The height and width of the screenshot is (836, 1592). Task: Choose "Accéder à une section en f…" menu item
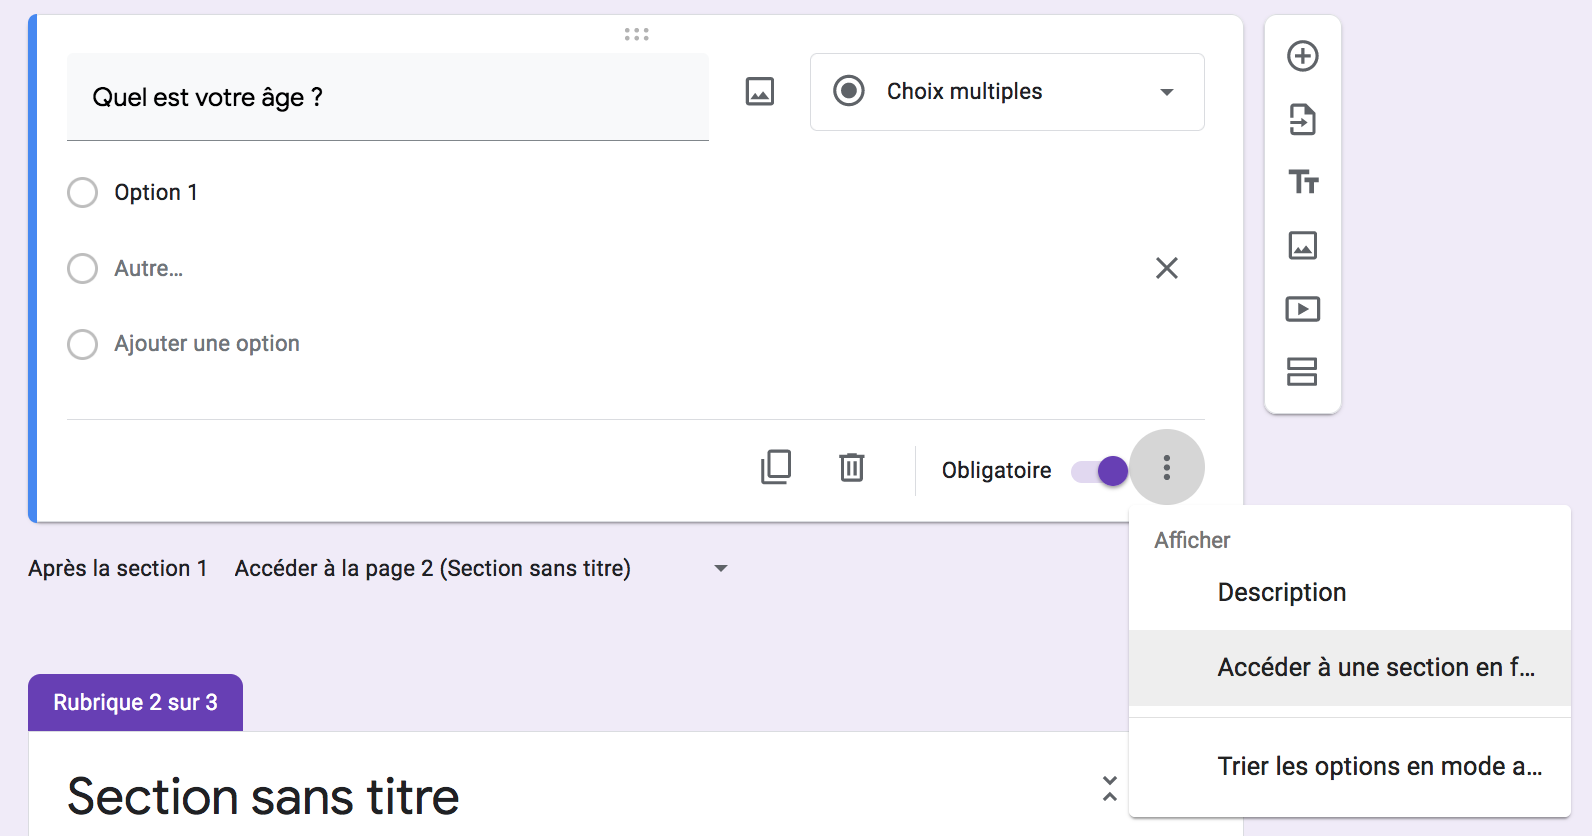click(1350, 667)
